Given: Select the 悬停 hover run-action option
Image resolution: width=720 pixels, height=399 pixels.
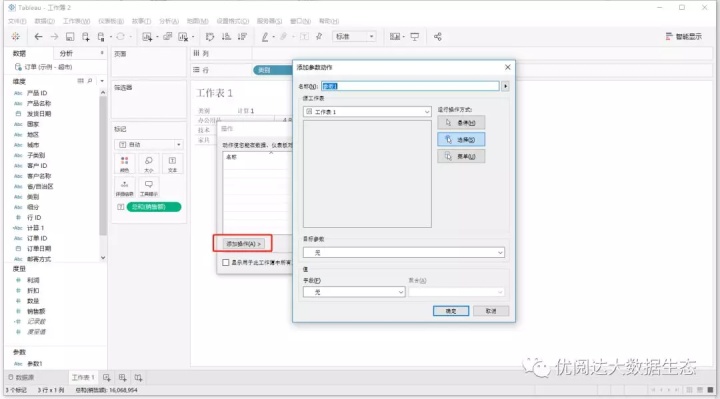Looking at the screenshot, I should (461, 123).
